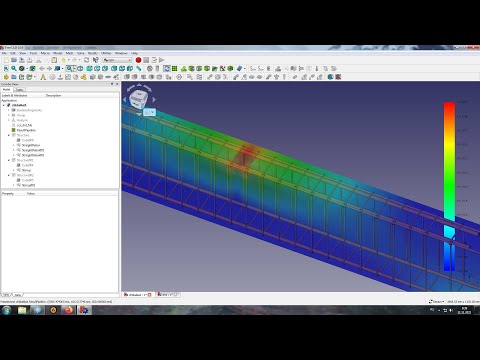This screenshot has height=360, width=480.
Task: Switch to the Data property tab
Action: coord(18,295)
